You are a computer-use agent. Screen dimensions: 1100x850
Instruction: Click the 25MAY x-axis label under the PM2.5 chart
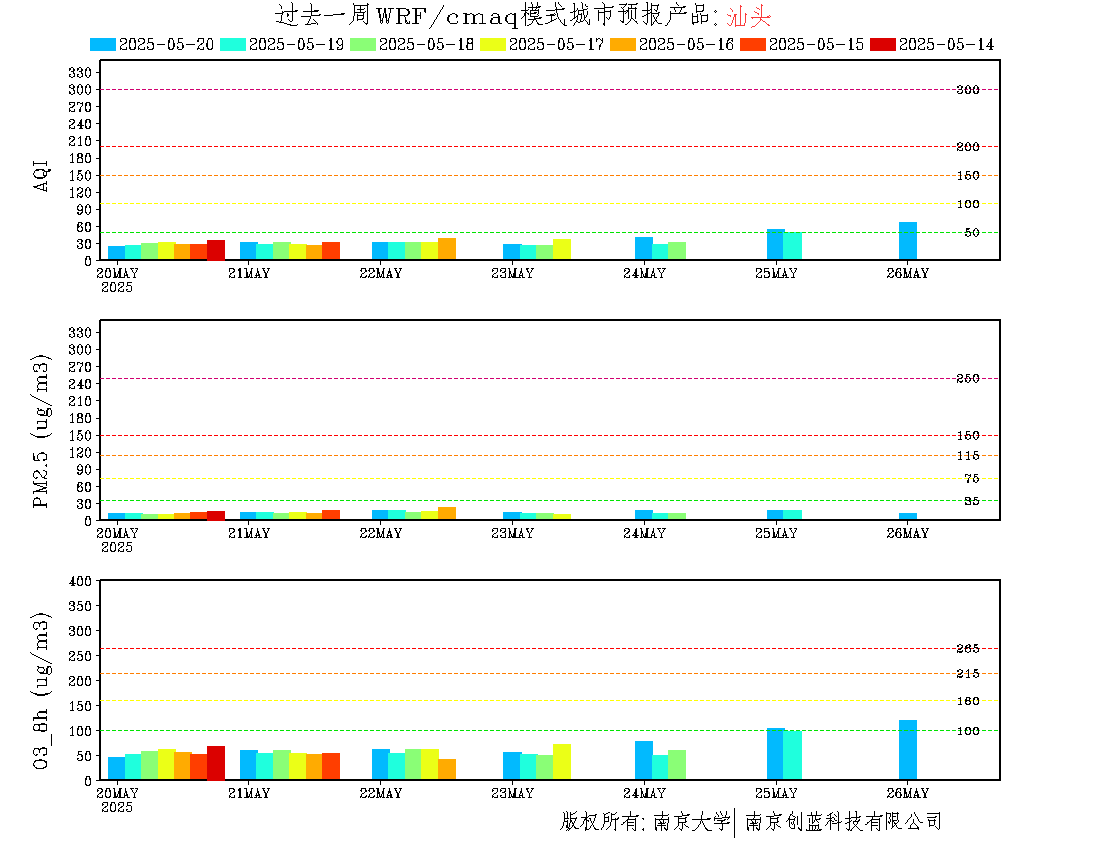[776, 533]
